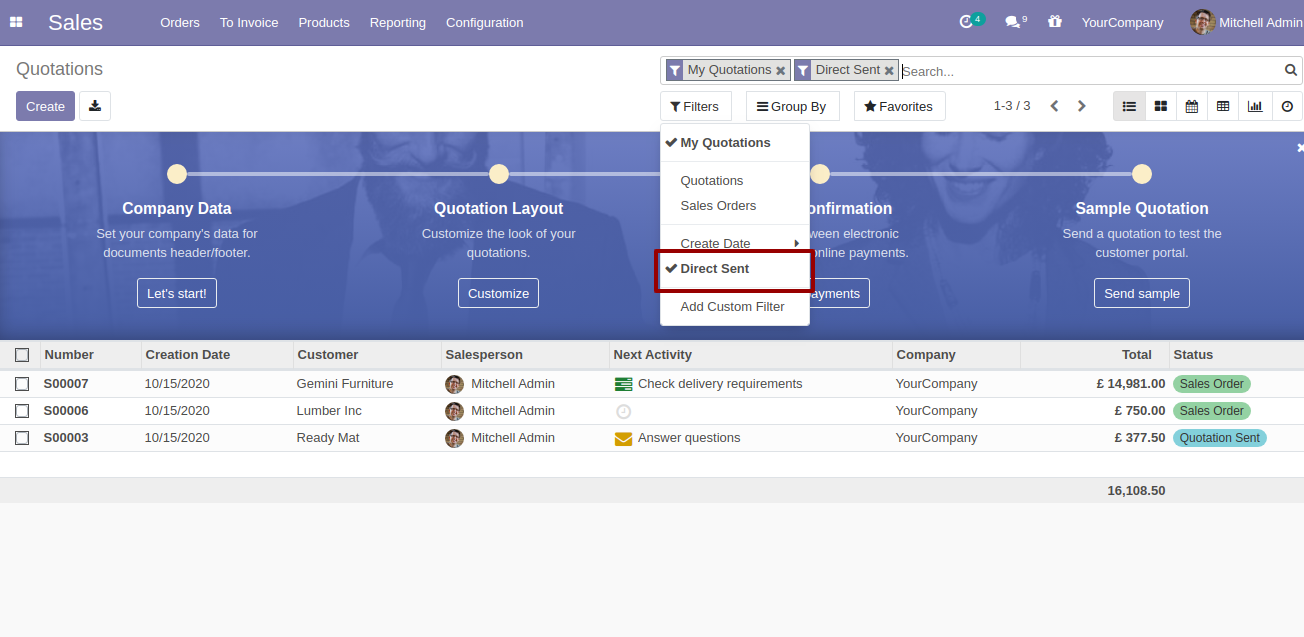Click the Sample Quotation step circle

1142,174
